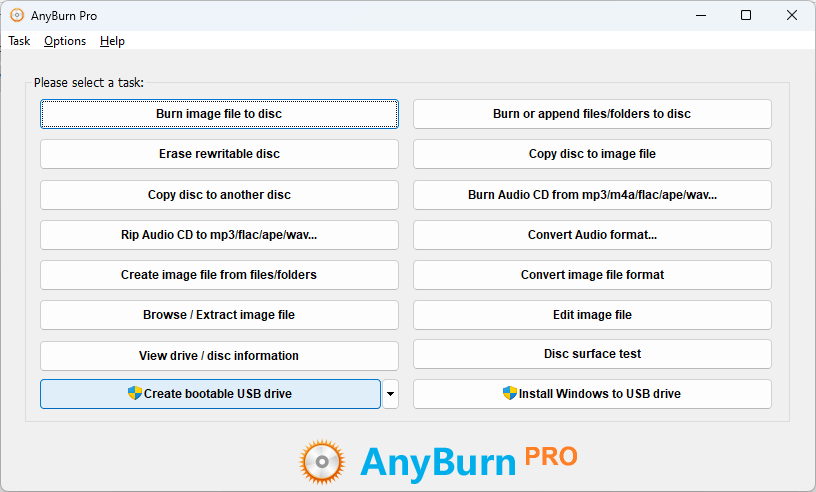
Task: Open the Task menu
Action: [x=19, y=41]
